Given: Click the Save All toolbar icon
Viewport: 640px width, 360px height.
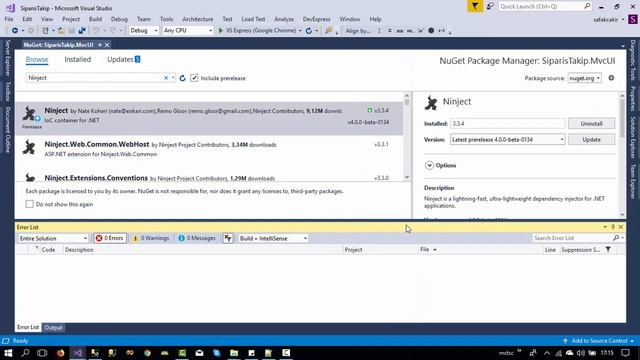Looking at the screenshot, I should [82, 31].
